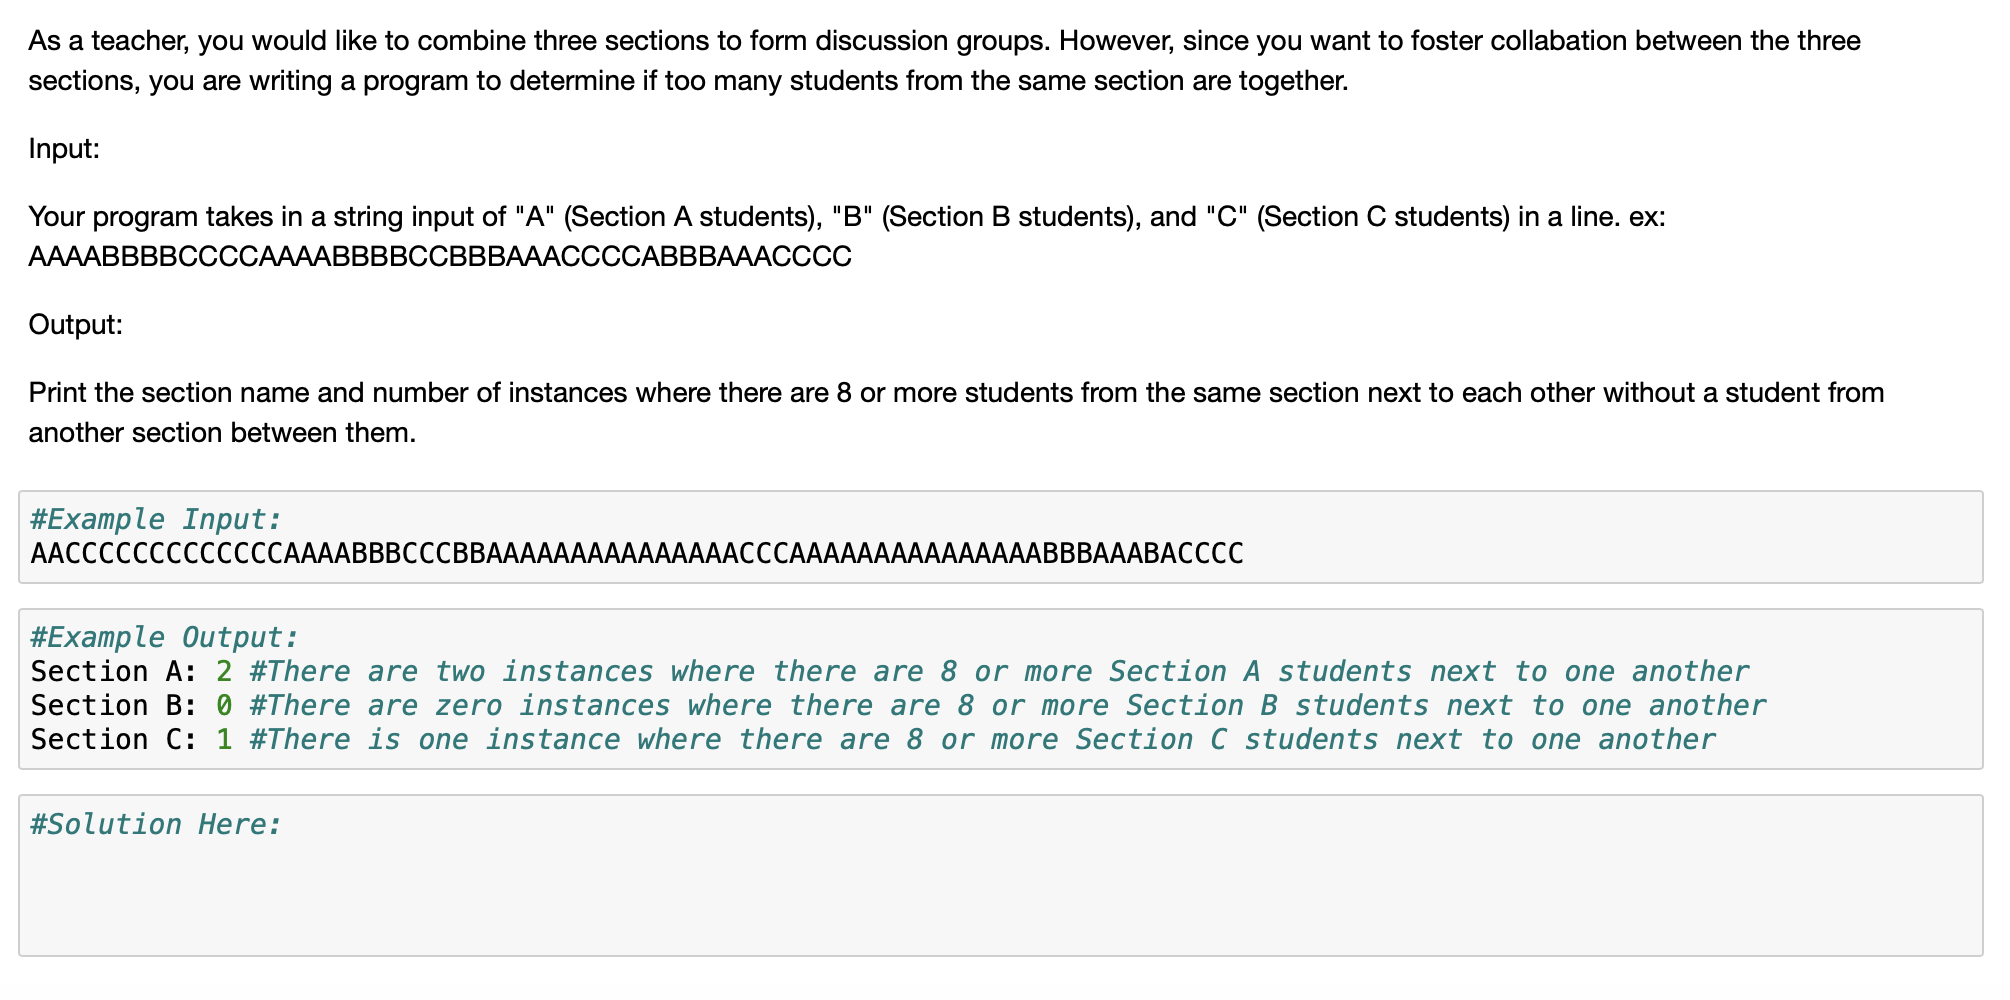
Task: Click the 'Section C: 1' output line
Action: pos(131,739)
